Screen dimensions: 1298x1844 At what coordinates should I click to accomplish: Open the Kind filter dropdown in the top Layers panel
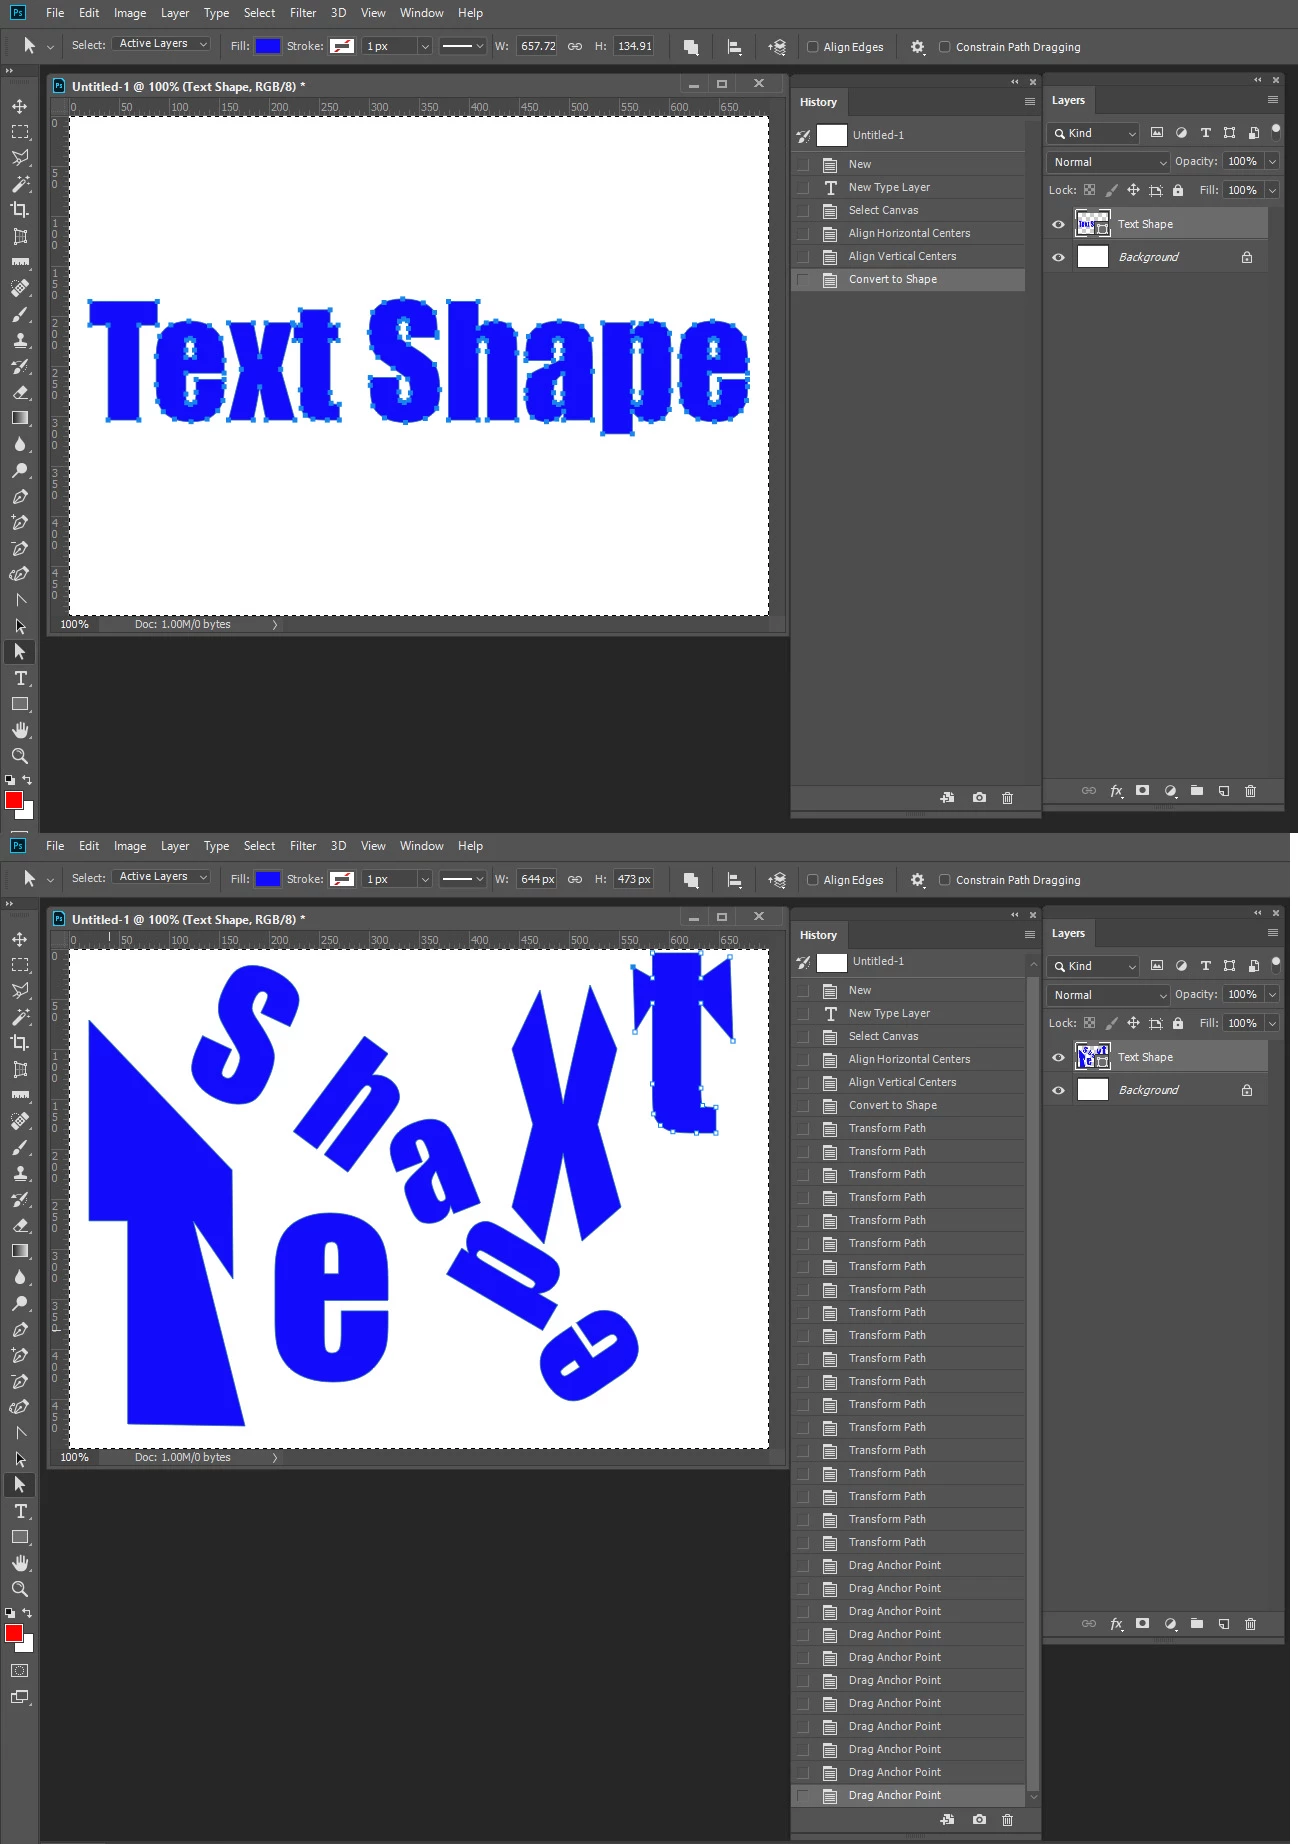(1093, 133)
